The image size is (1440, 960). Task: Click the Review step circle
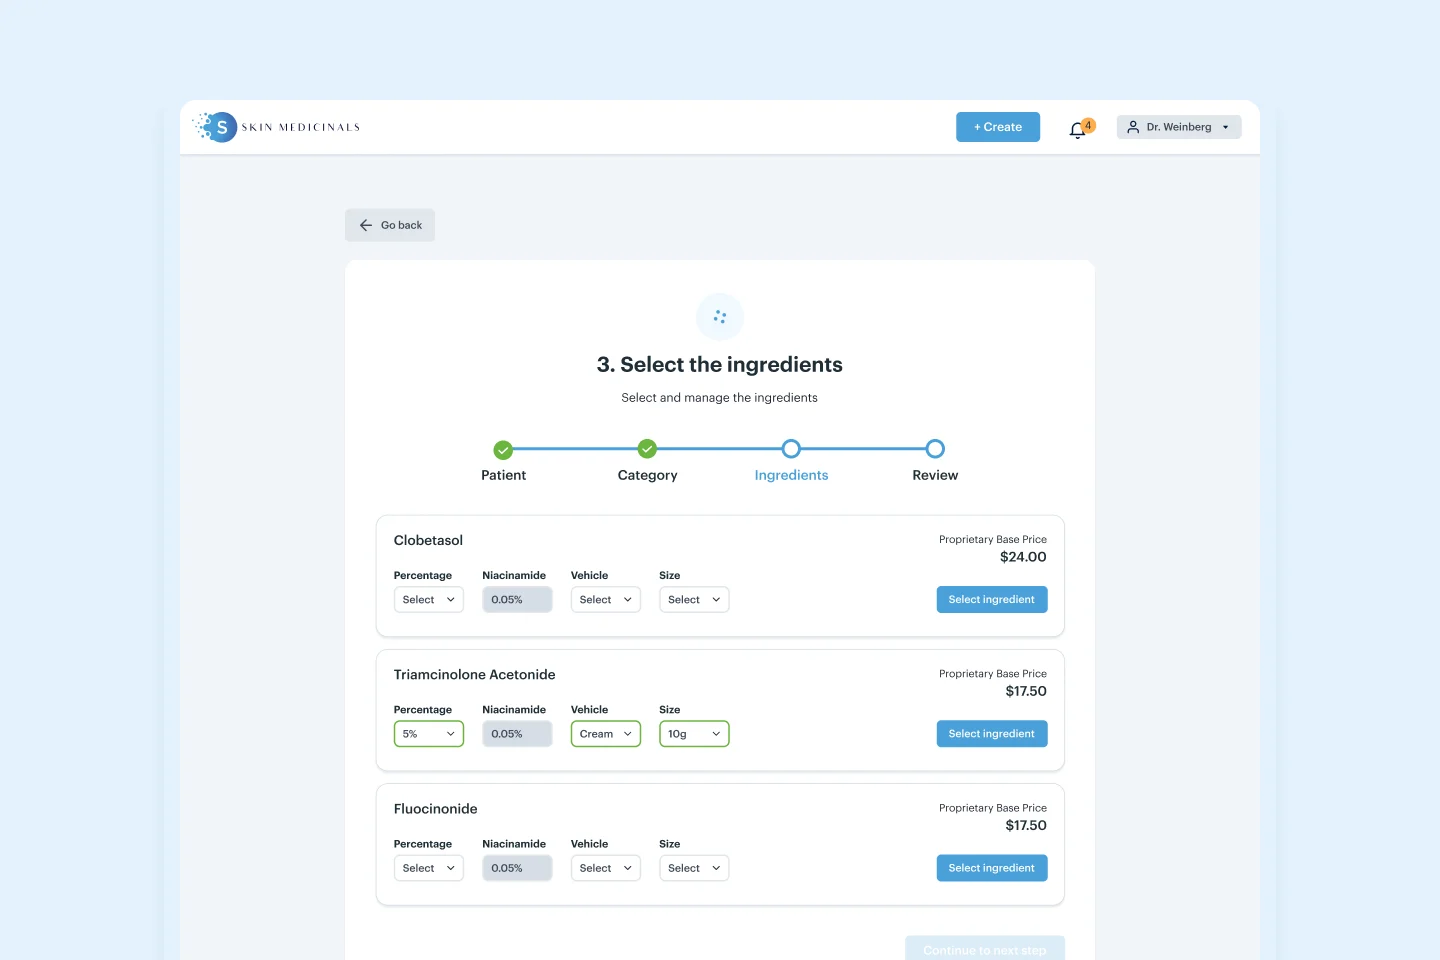pos(935,448)
